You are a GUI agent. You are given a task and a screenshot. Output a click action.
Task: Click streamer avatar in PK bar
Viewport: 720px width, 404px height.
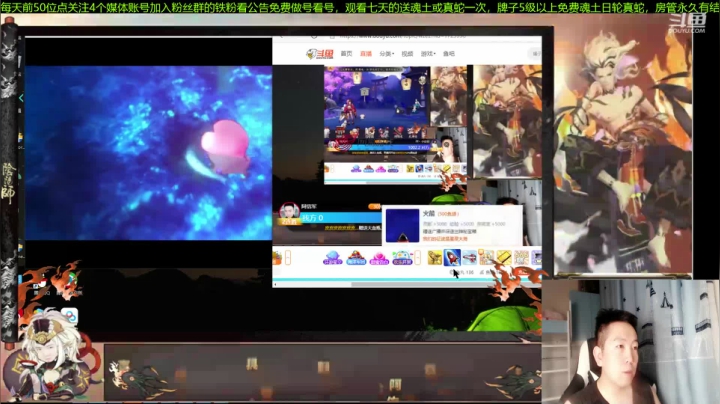pyautogui.click(x=289, y=212)
